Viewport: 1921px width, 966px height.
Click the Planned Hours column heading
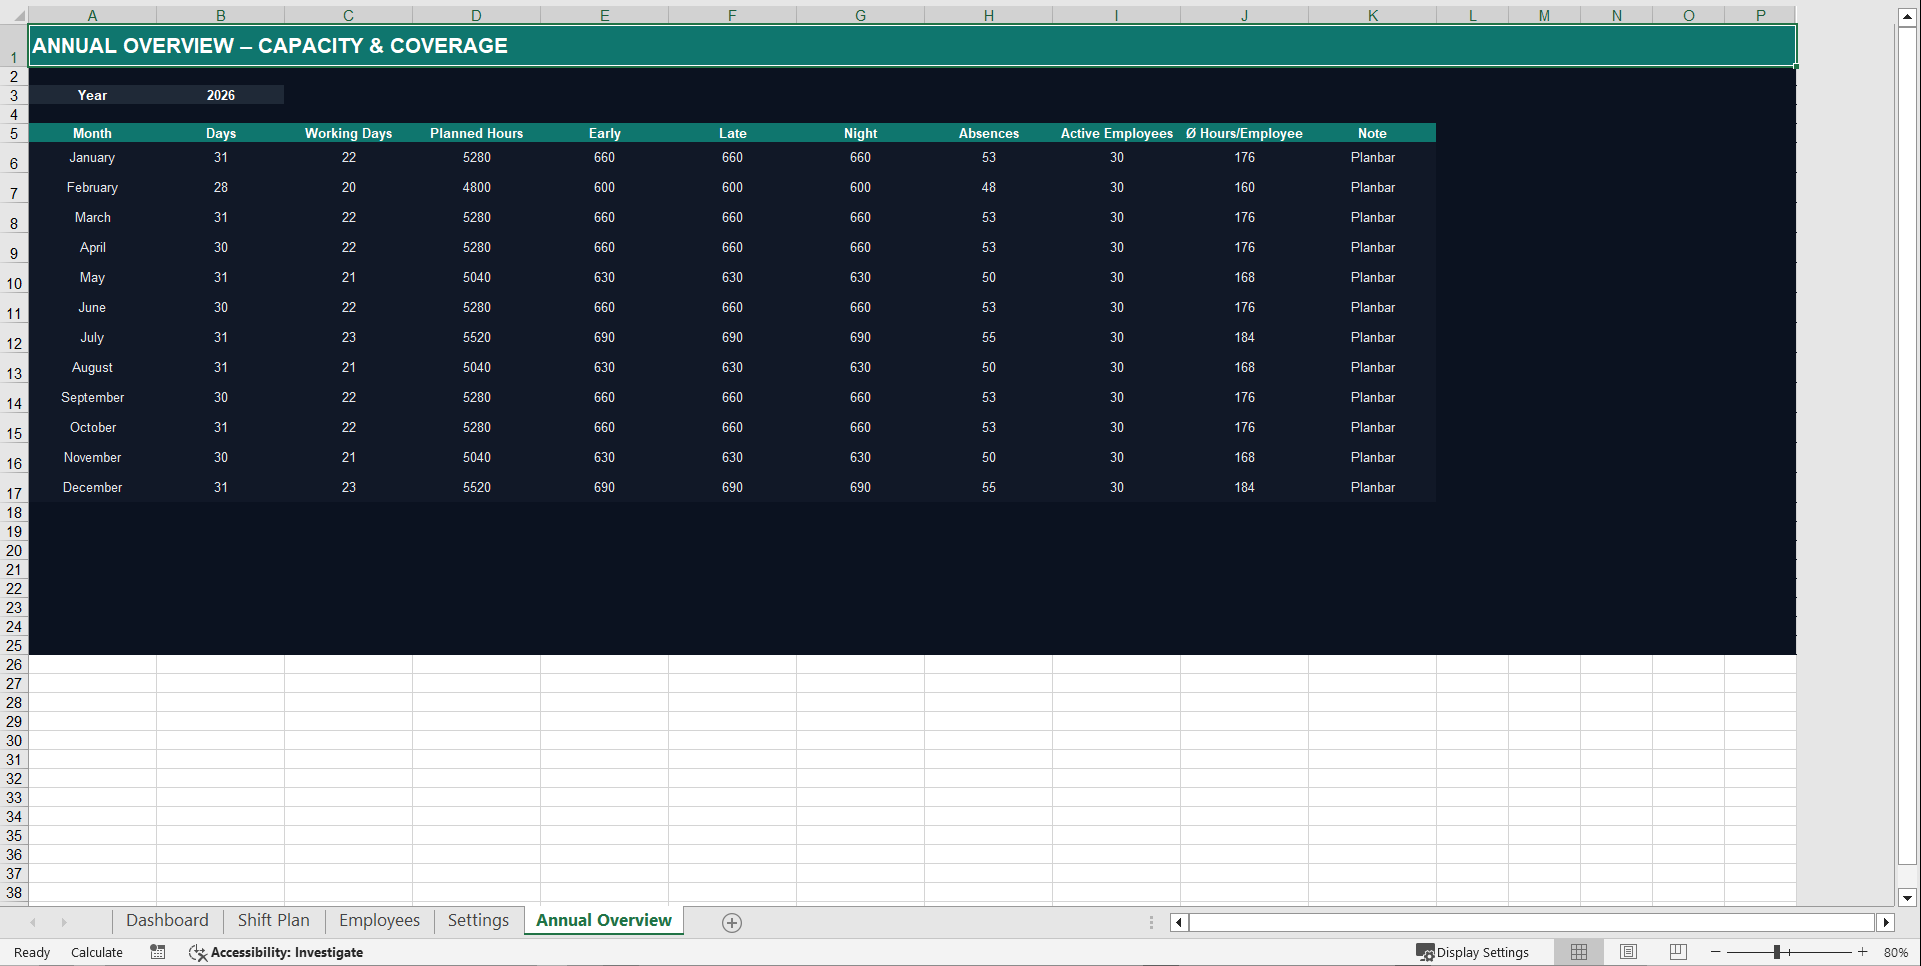click(476, 133)
